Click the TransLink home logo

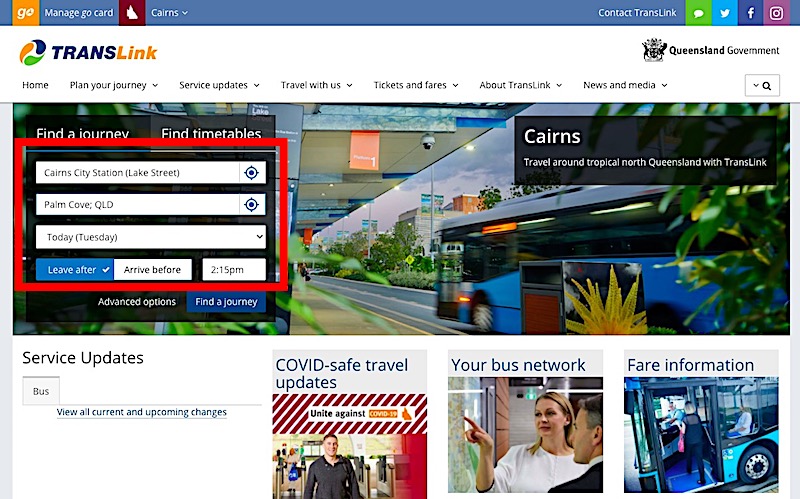[88, 52]
